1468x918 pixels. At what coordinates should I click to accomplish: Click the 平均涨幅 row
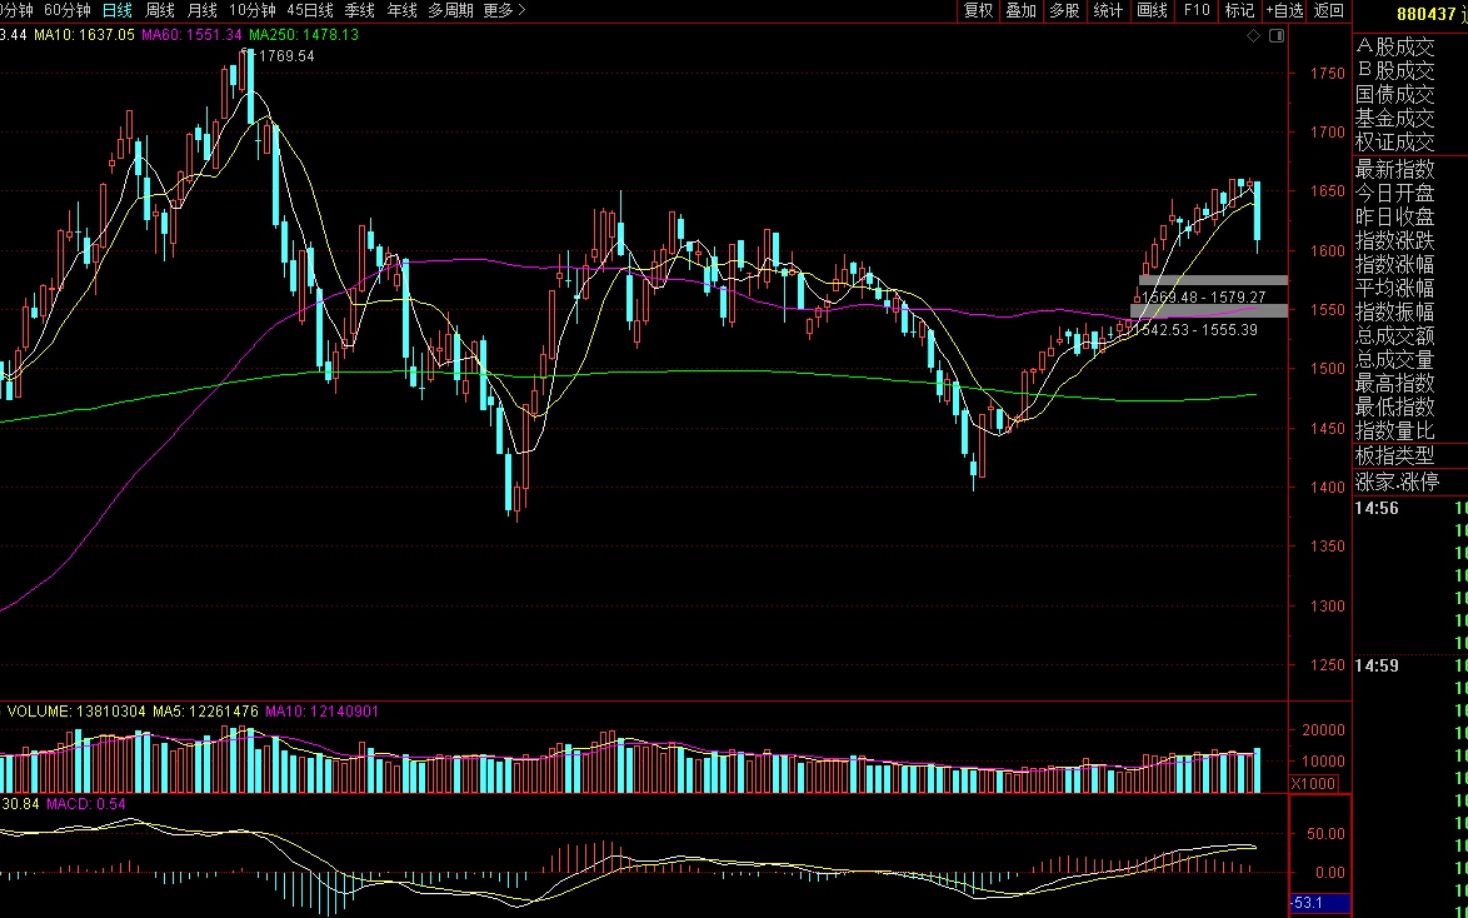[1395, 288]
